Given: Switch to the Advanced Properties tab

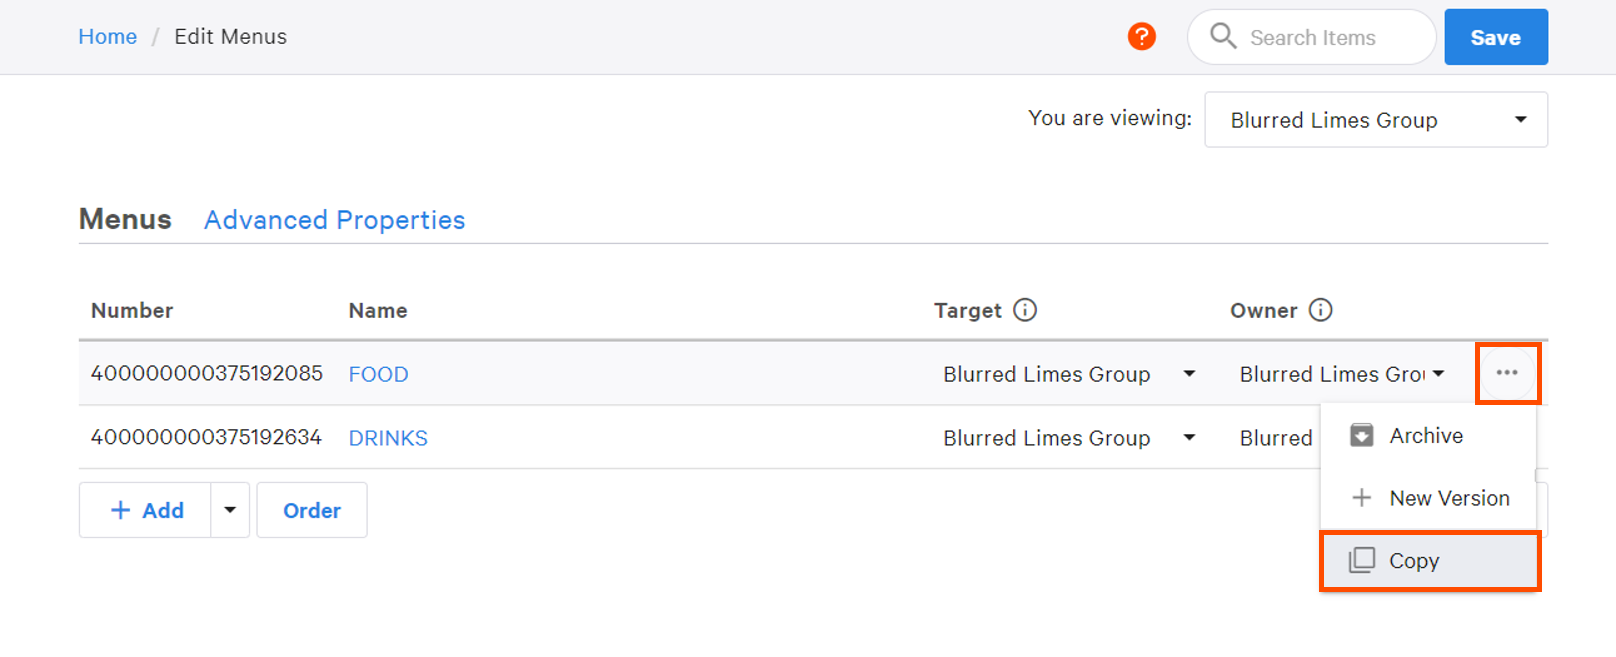Looking at the screenshot, I should pyautogui.click(x=334, y=220).
